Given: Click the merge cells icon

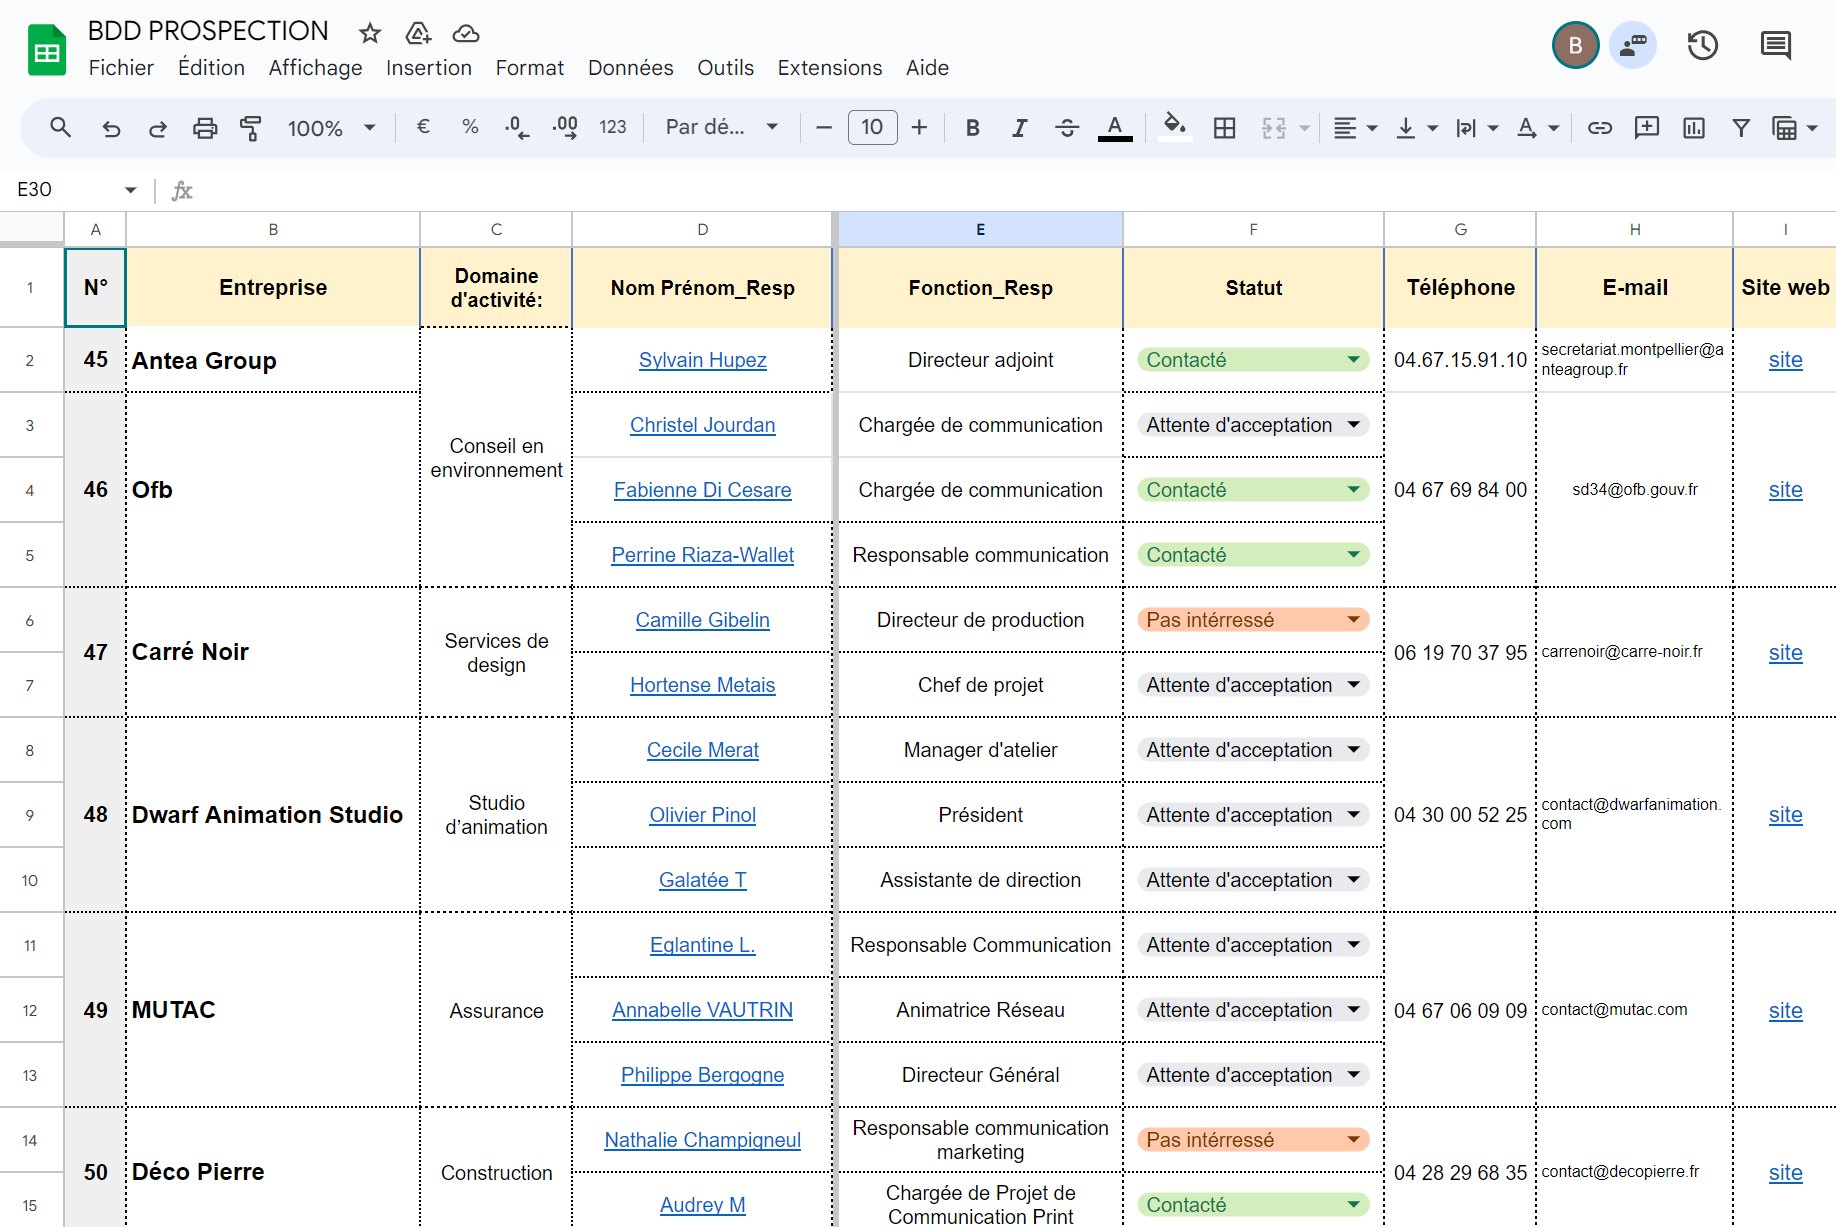Looking at the screenshot, I should (x=1274, y=128).
